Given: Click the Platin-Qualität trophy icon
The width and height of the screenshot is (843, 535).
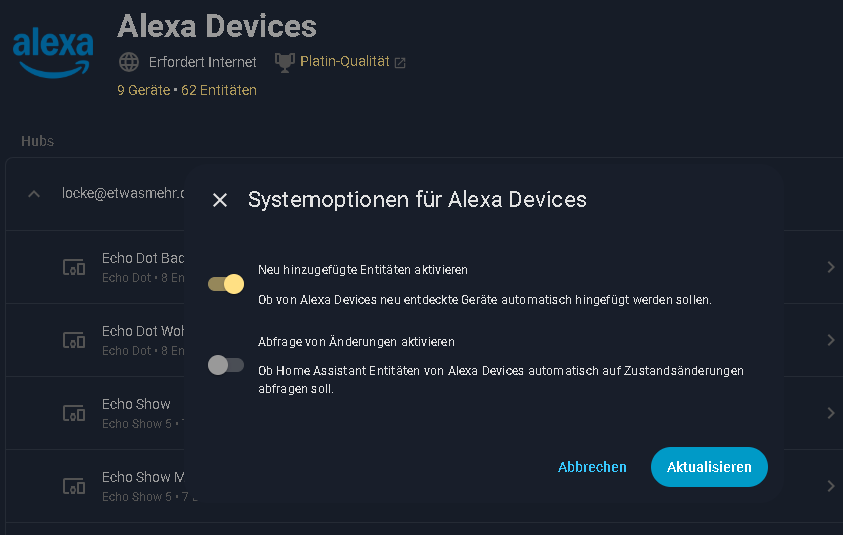Looking at the screenshot, I should click(284, 62).
